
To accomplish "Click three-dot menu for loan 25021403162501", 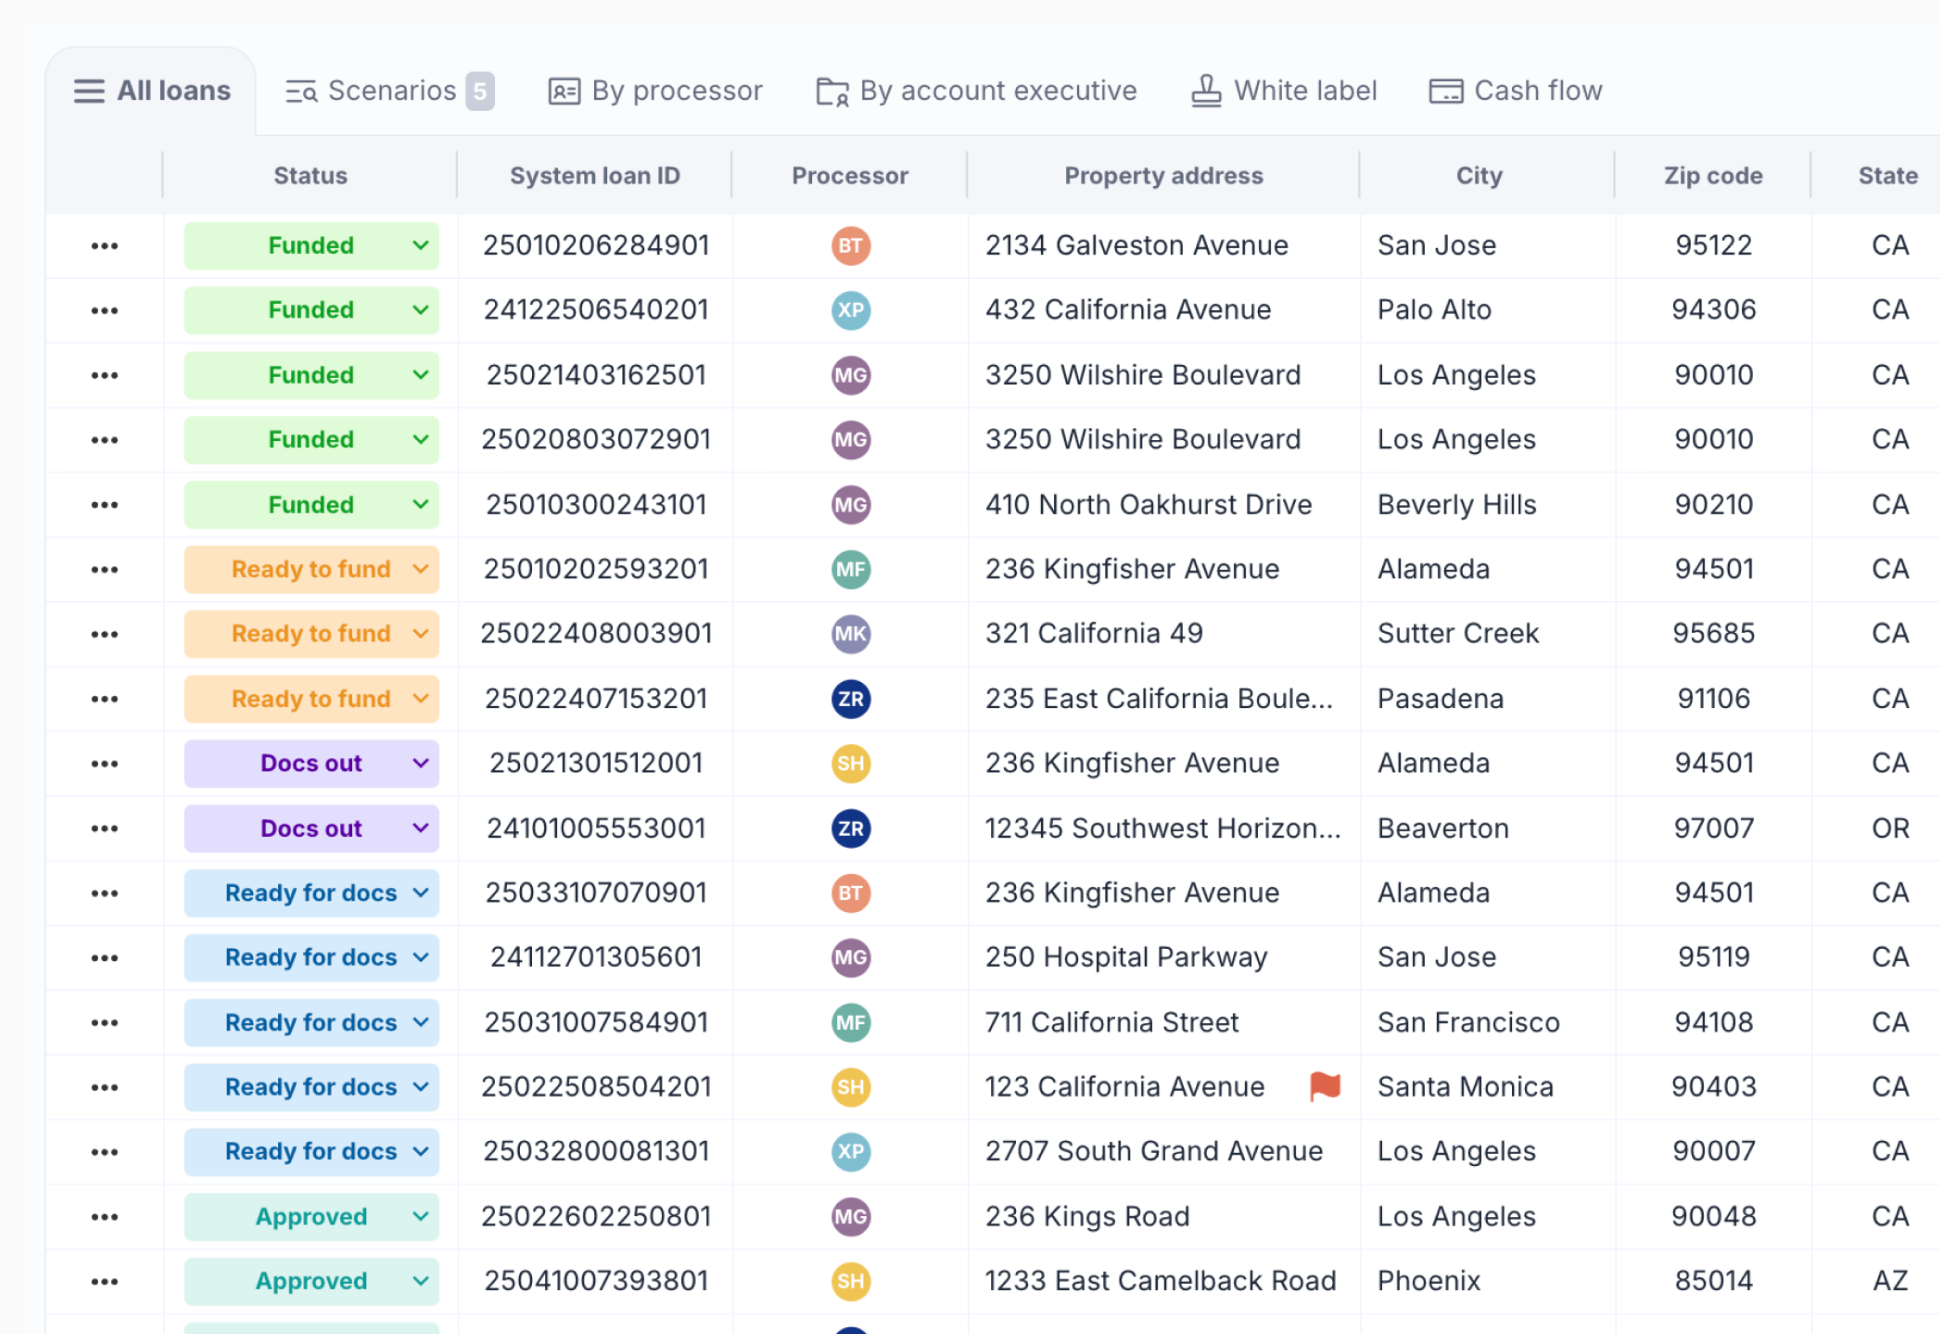I will click(104, 376).
